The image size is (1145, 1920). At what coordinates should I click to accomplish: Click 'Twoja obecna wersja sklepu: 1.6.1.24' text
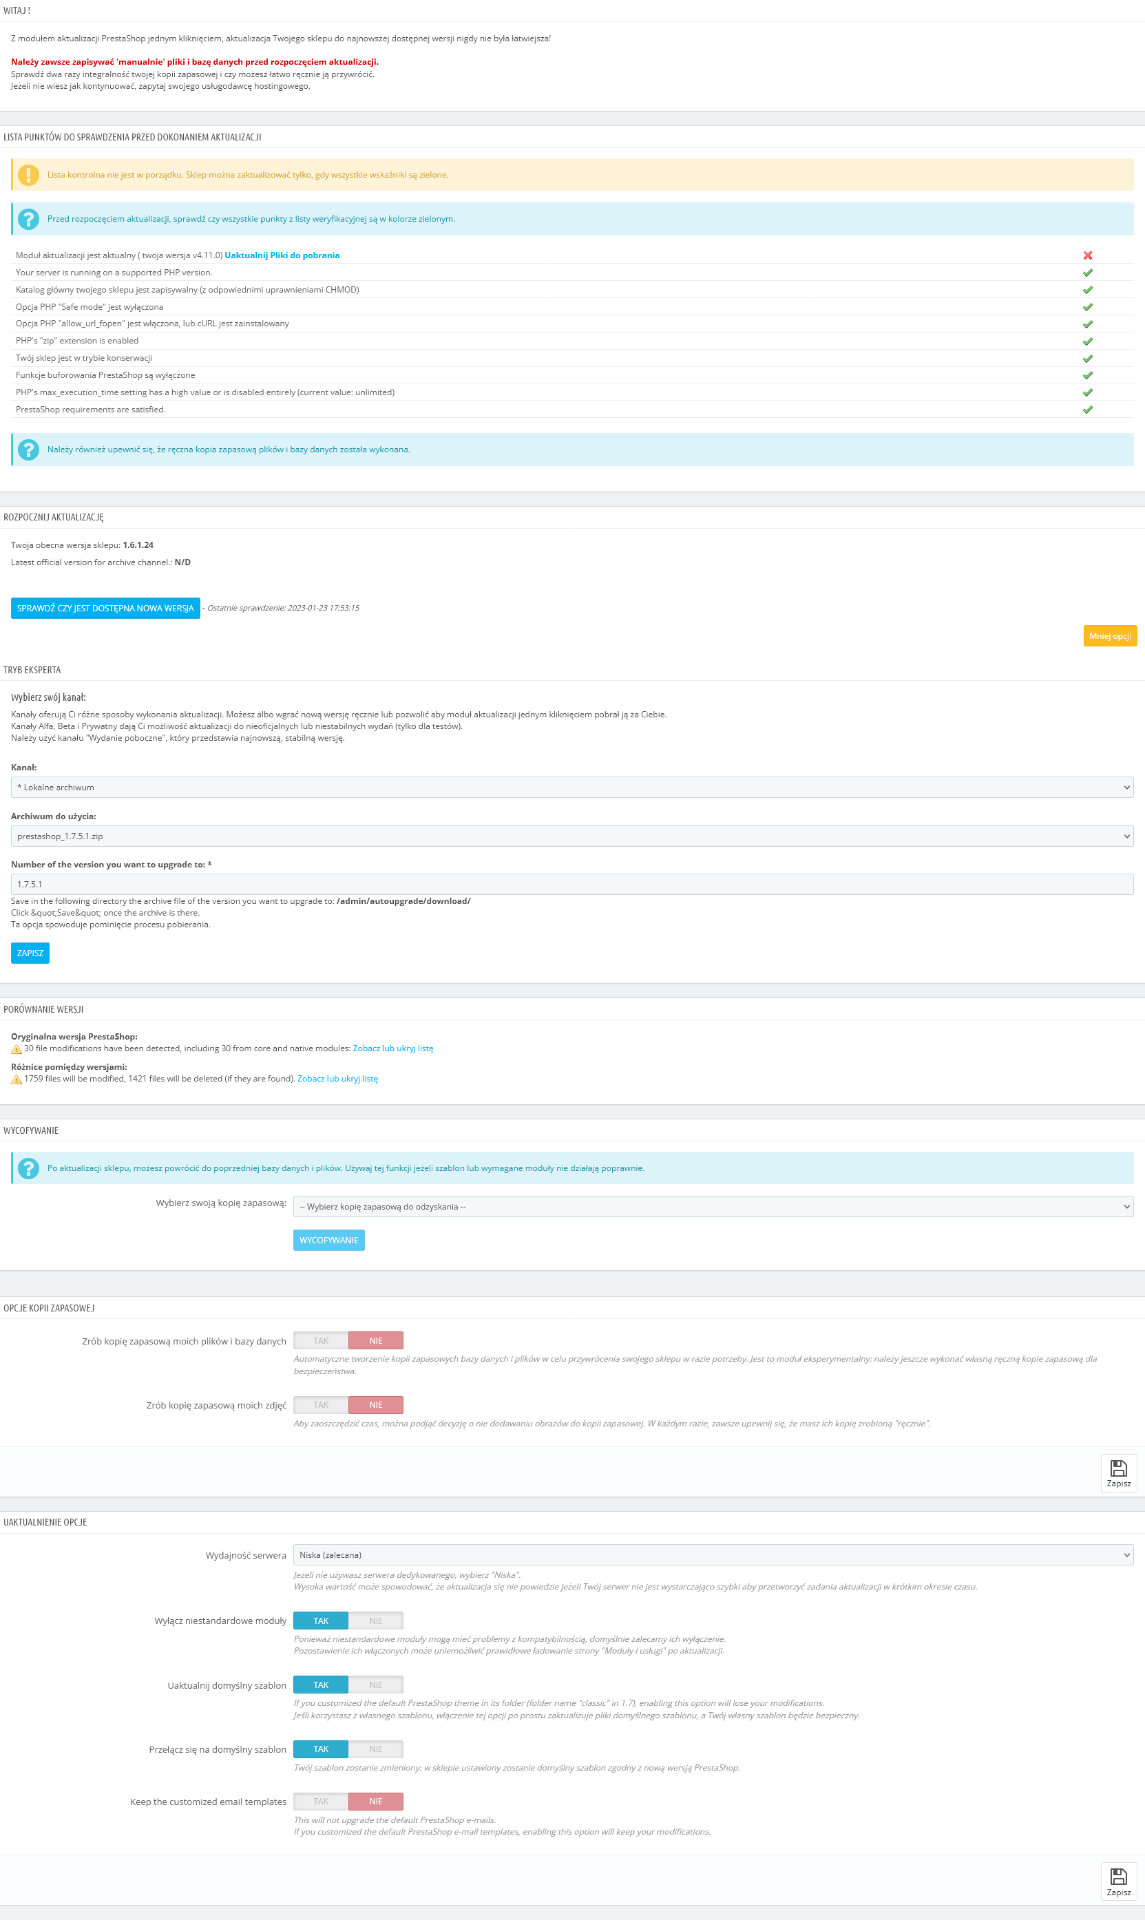pos(82,545)
